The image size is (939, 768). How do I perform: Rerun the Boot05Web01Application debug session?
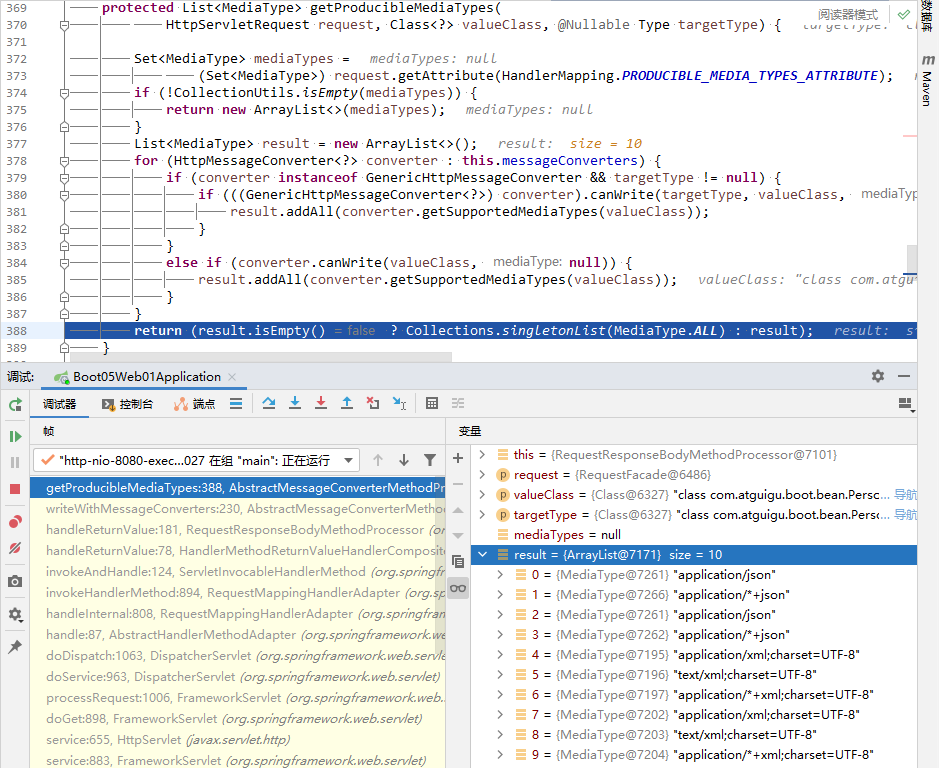pyautogui.click(x=16, y=405)
